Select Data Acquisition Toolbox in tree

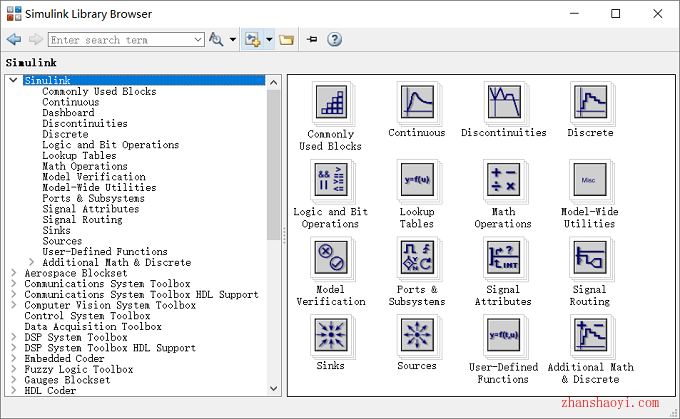point(93,326)
